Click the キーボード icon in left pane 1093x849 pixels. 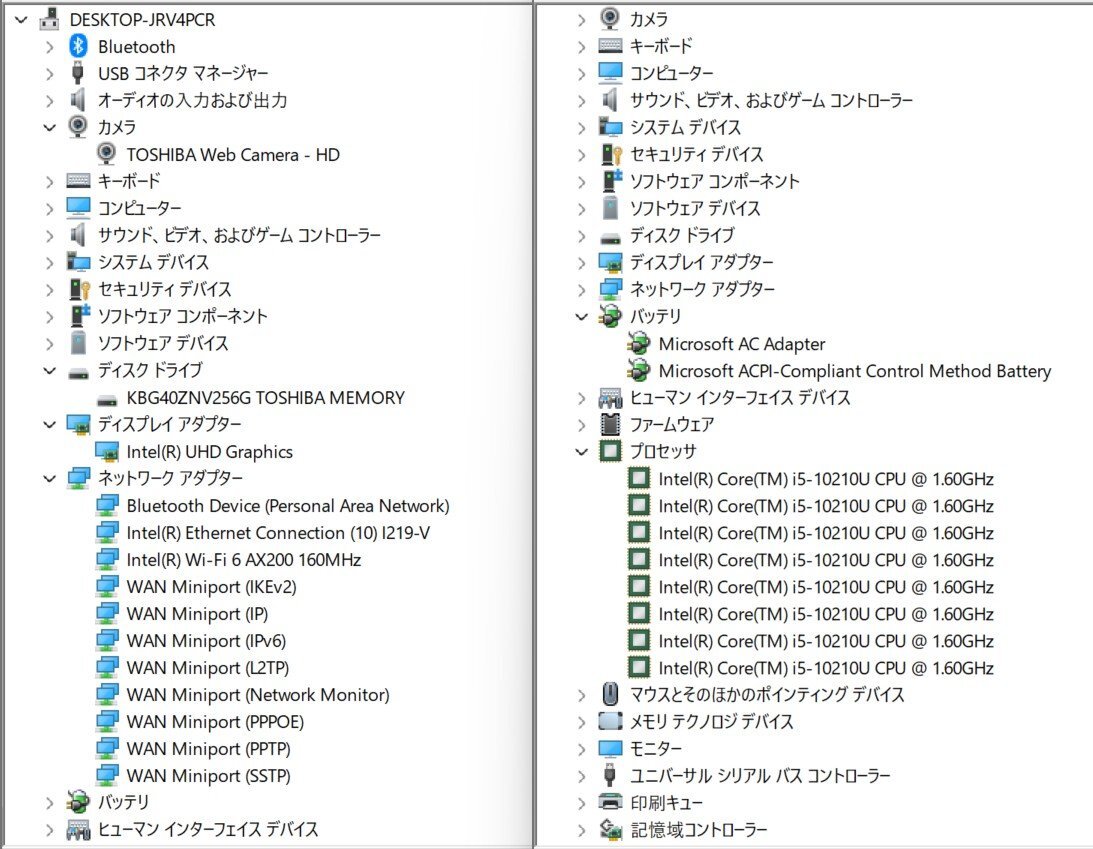click(78, 181)
